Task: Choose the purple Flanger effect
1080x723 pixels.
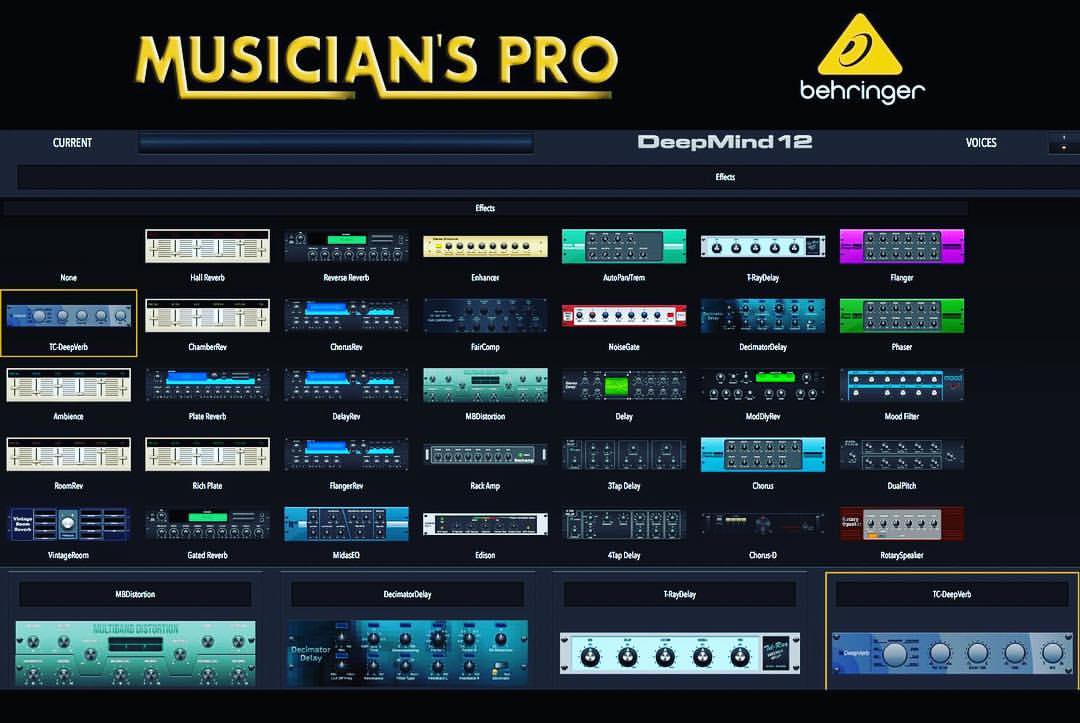Action: coord(902,246)
